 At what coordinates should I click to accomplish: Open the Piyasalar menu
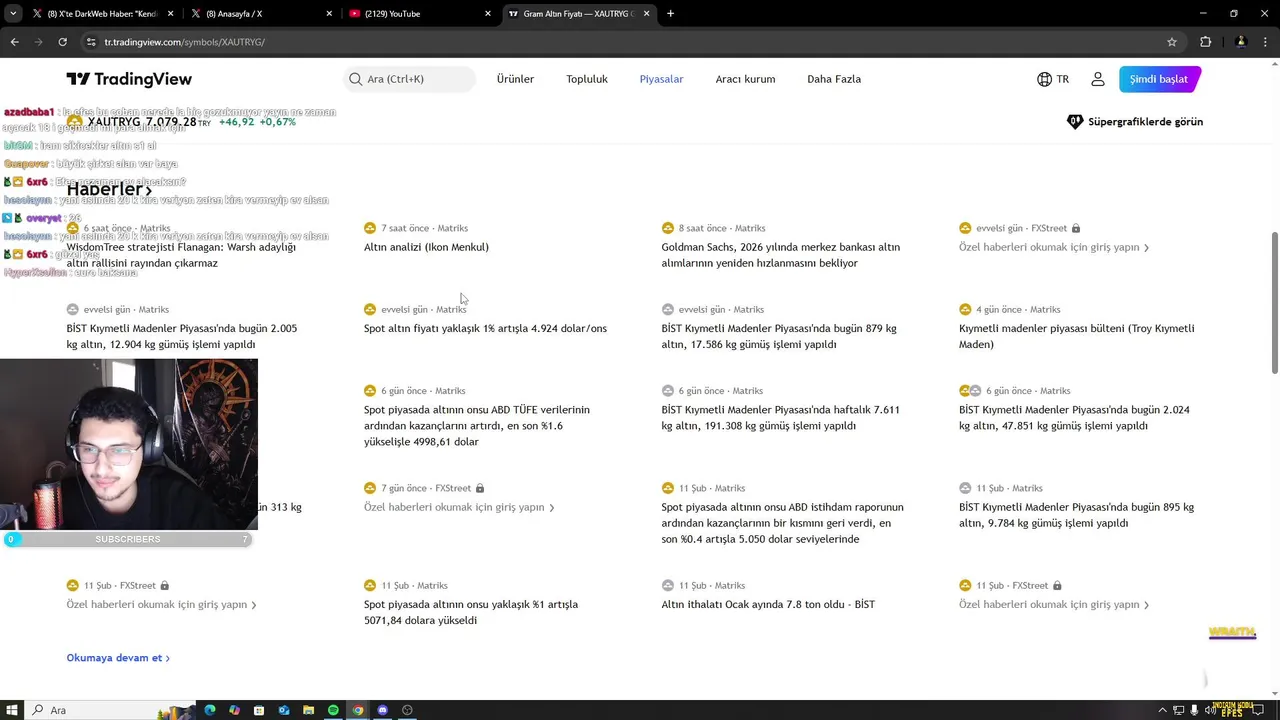point(661,79)
